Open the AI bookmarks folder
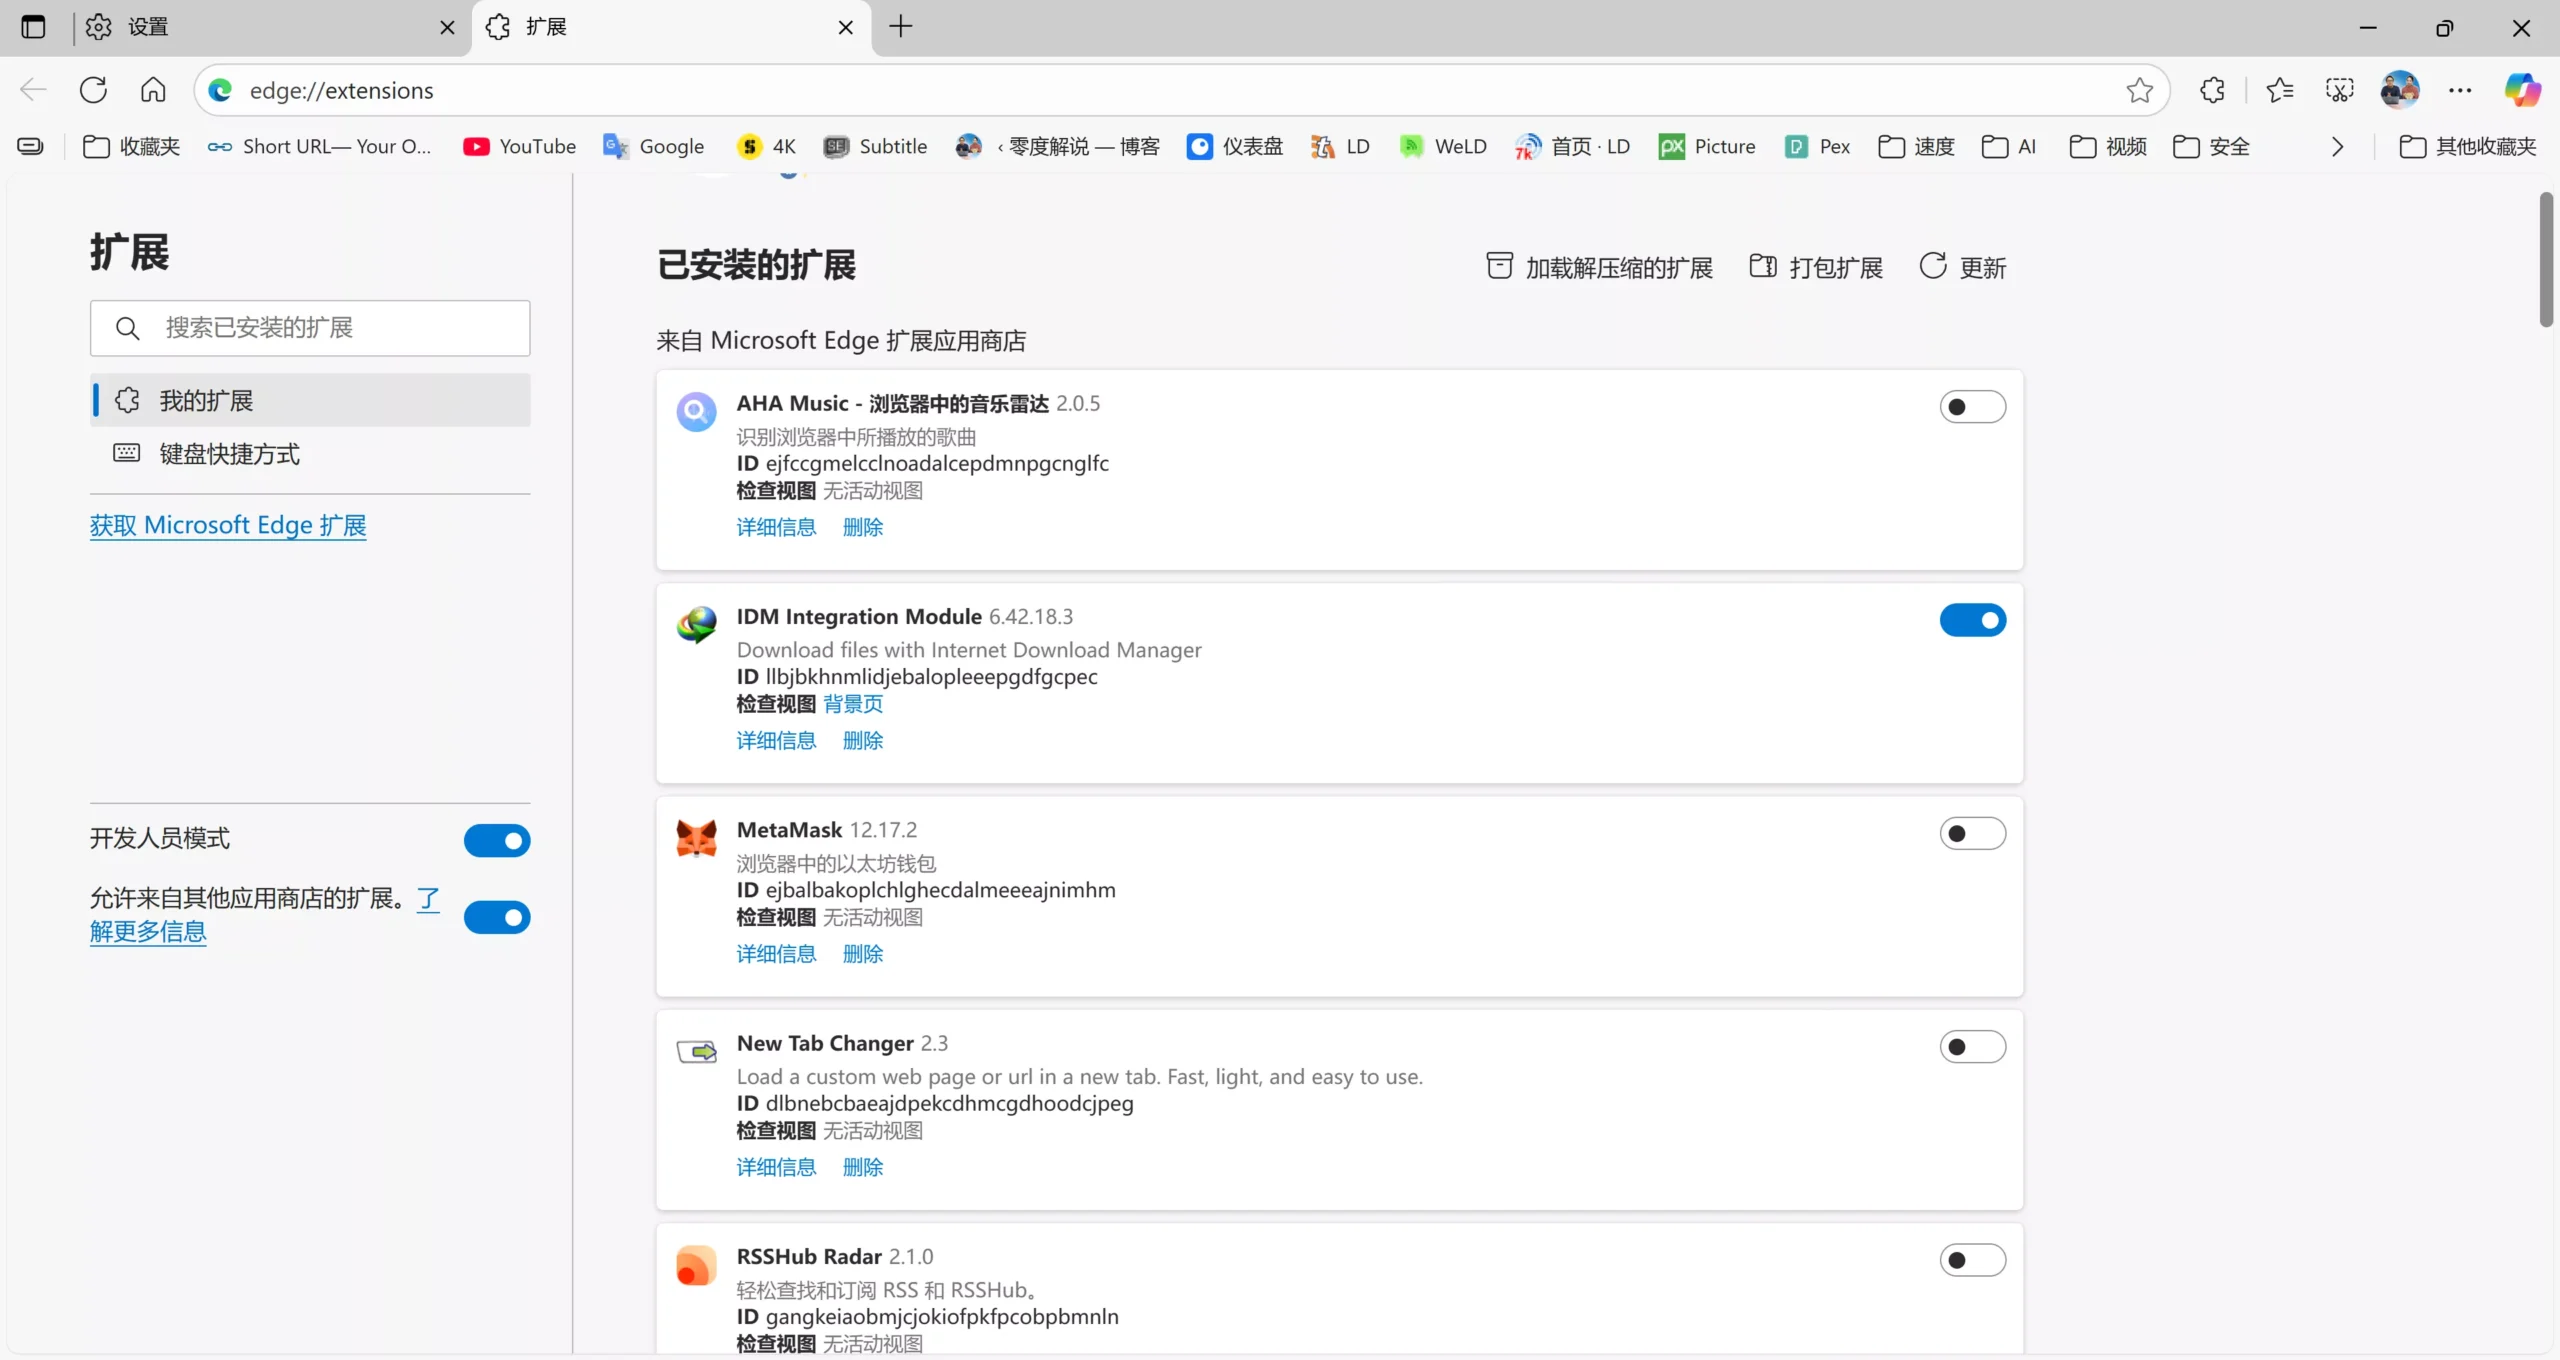This screenshot has width=2560, height=1360. tap(2008, 146)
